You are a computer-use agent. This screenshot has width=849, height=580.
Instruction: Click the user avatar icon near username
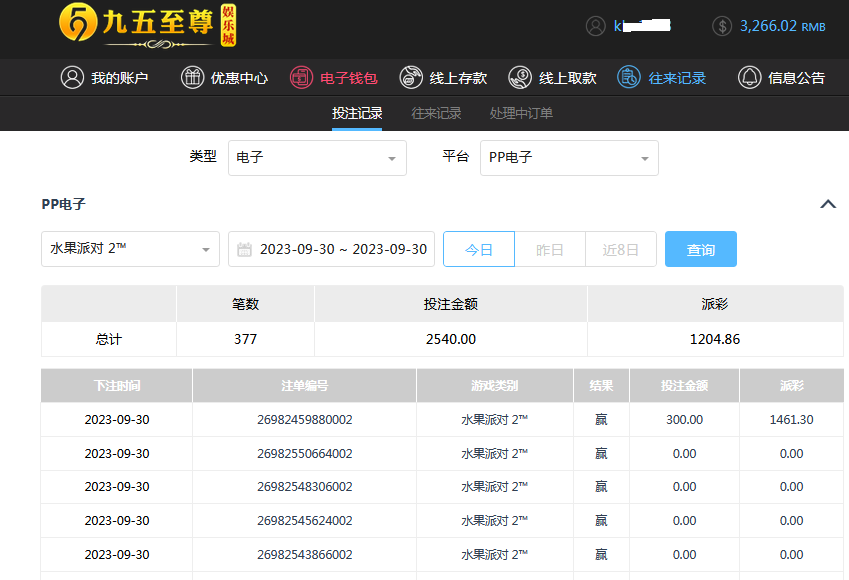(596, 26)
